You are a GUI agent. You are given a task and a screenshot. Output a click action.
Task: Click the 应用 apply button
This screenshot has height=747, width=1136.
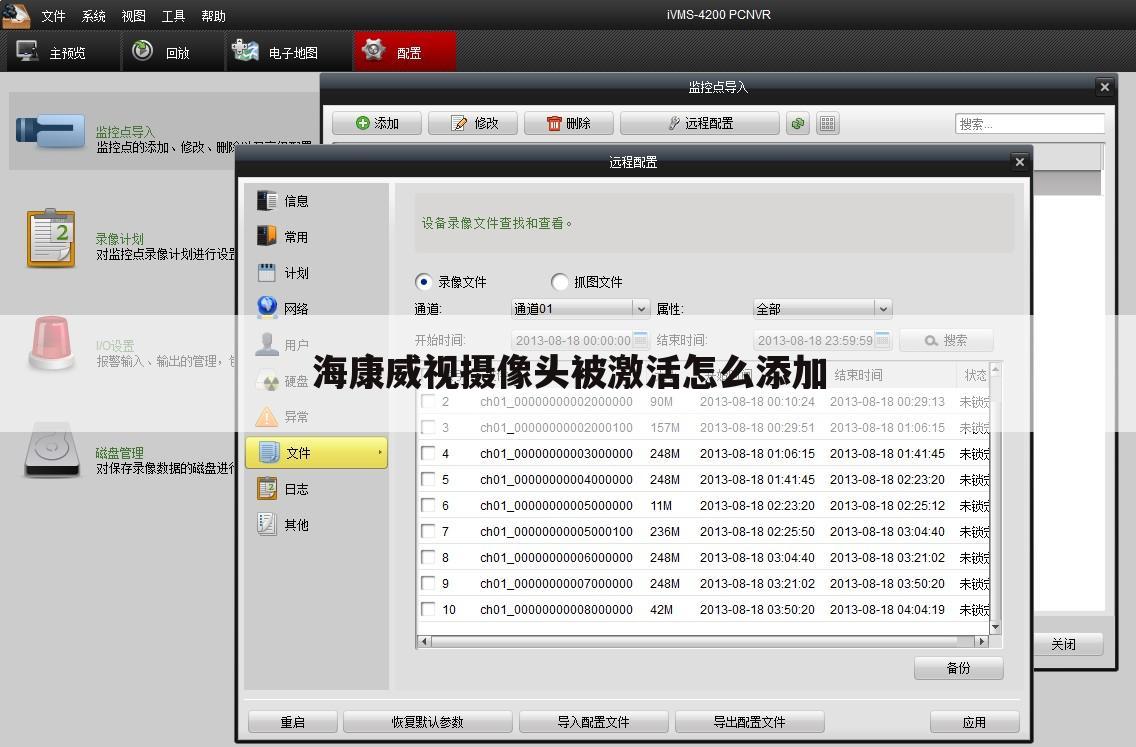pyautogui.click(x=974, y=722)
